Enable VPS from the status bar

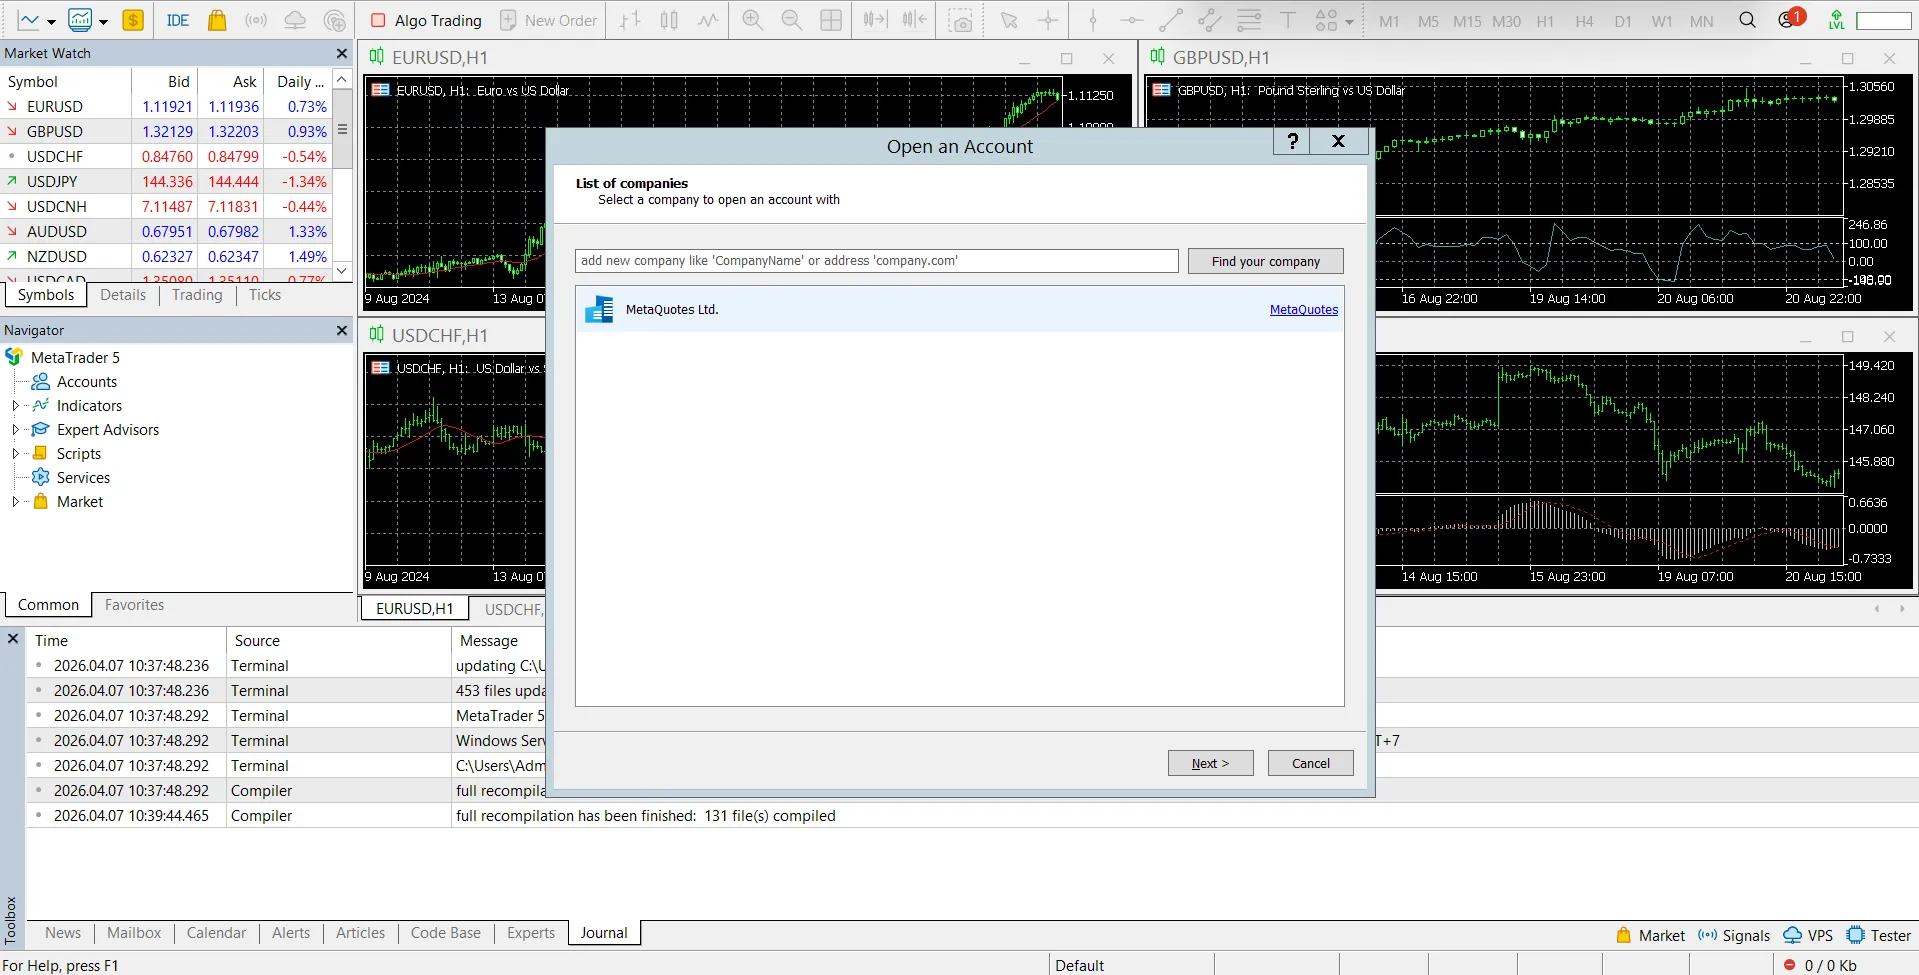pos(1808,935)
